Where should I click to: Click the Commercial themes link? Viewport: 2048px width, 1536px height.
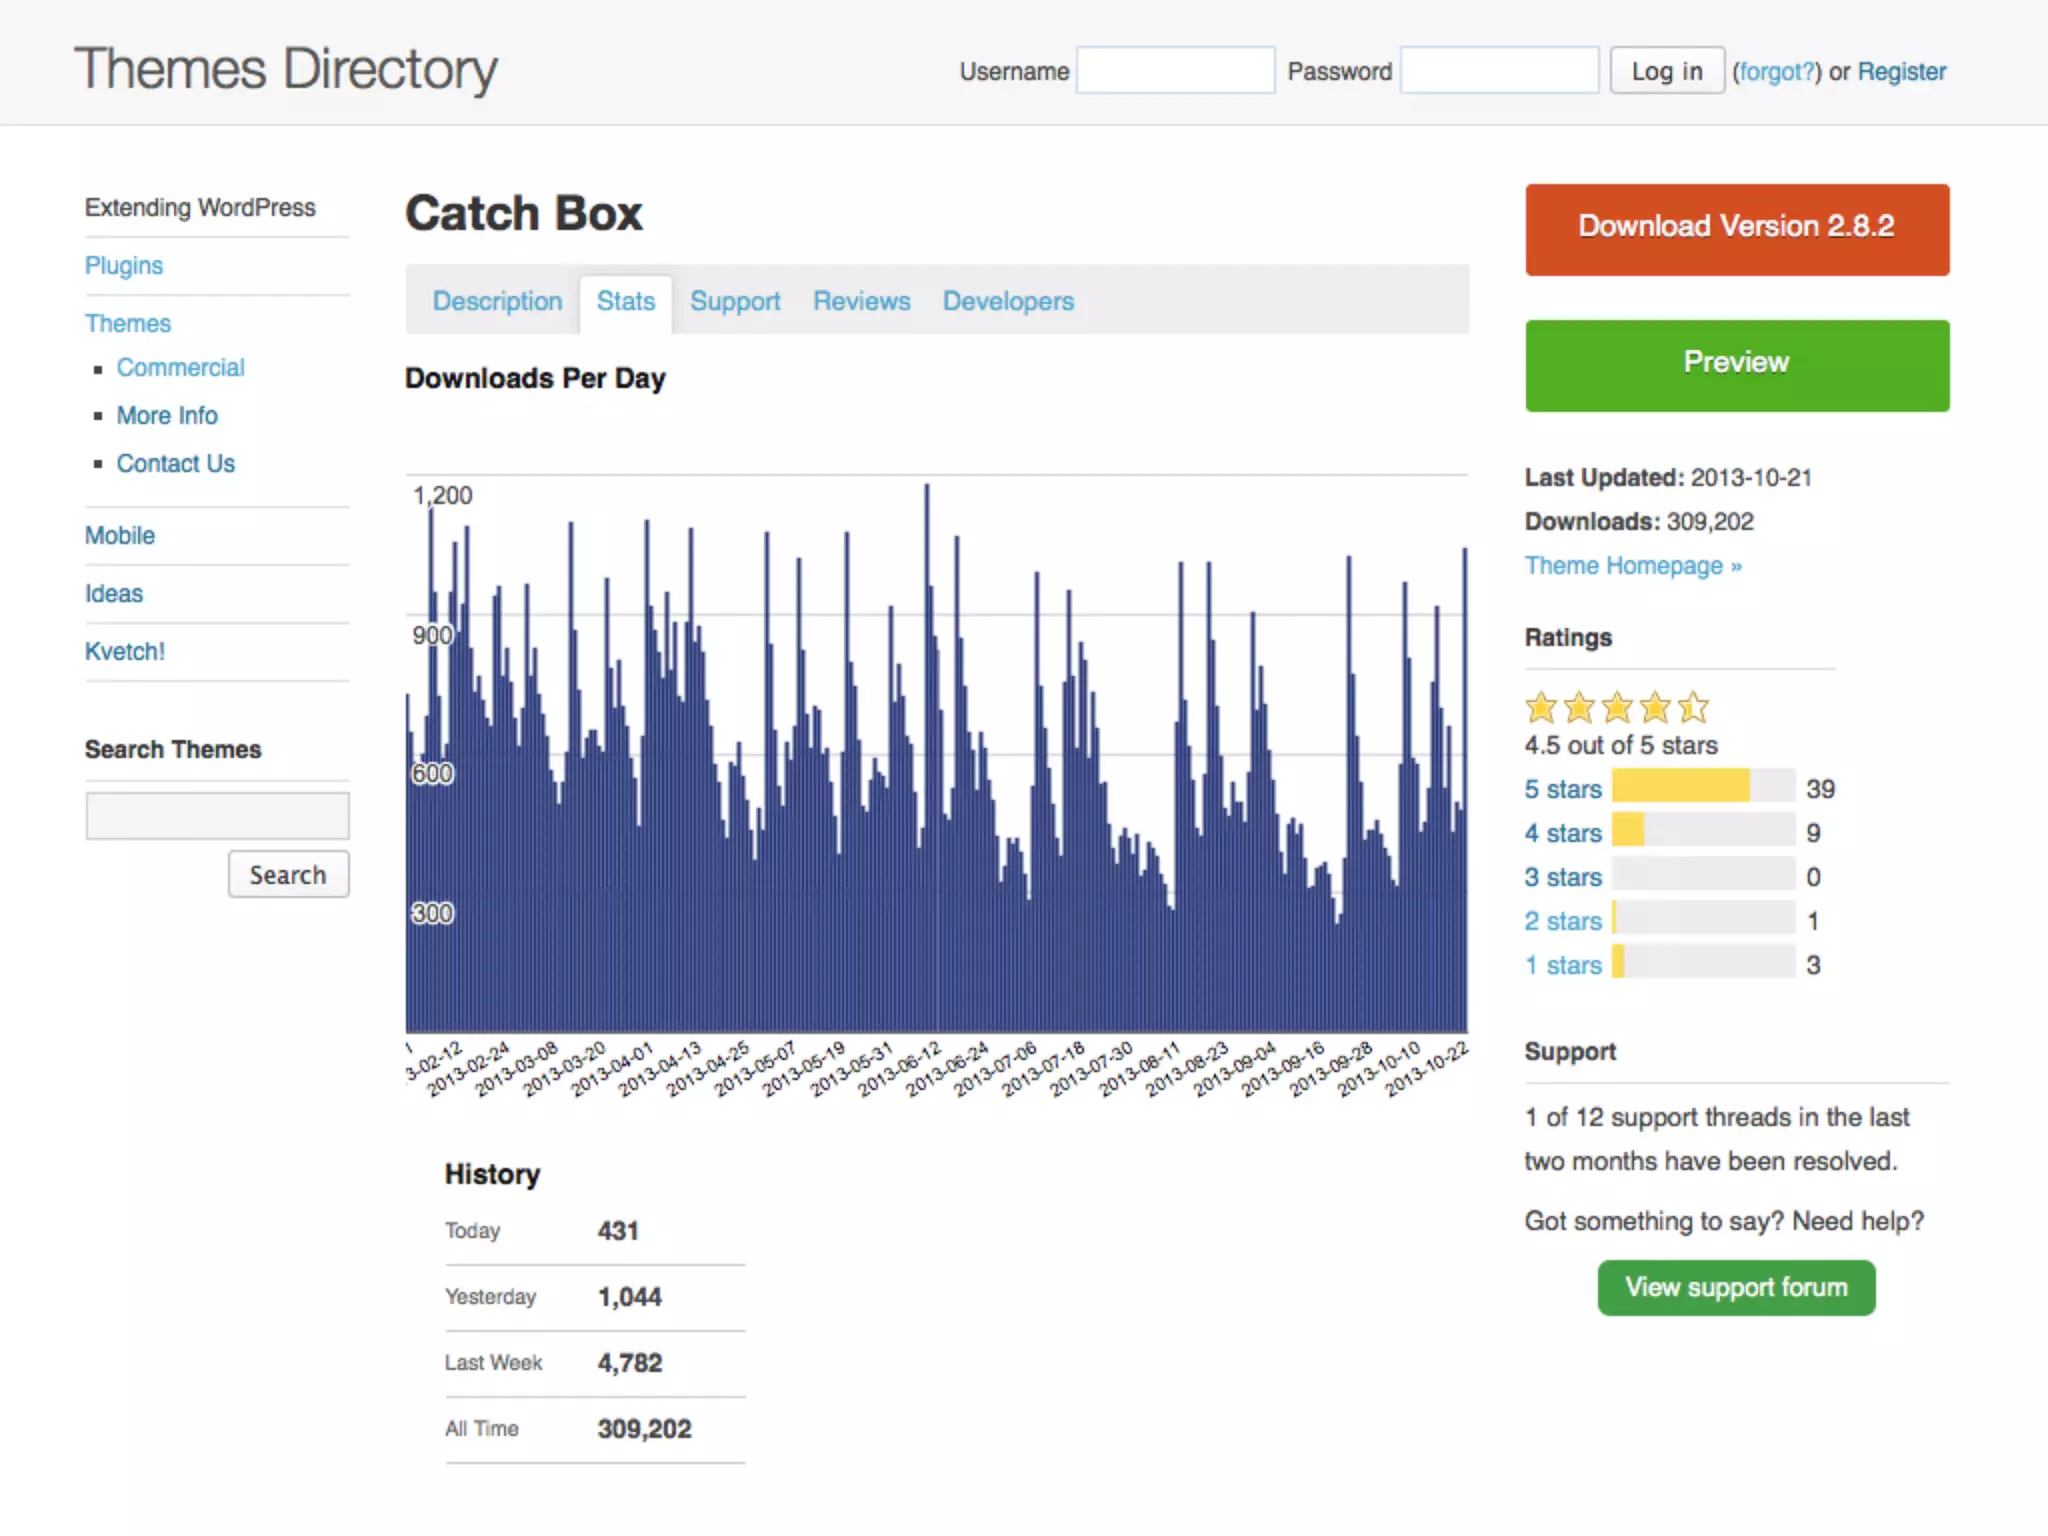click(x=180, y=368)
